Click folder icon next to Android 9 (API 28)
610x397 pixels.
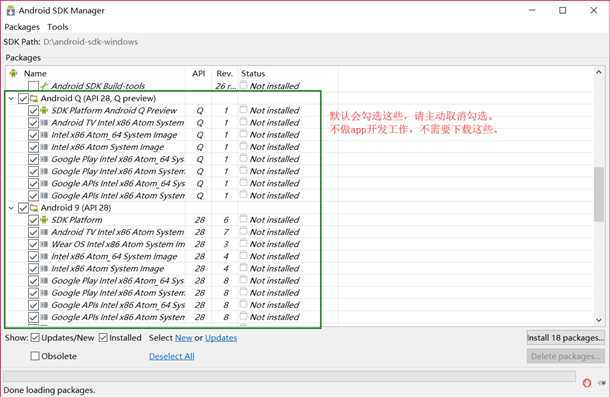[x=34, y=208]
